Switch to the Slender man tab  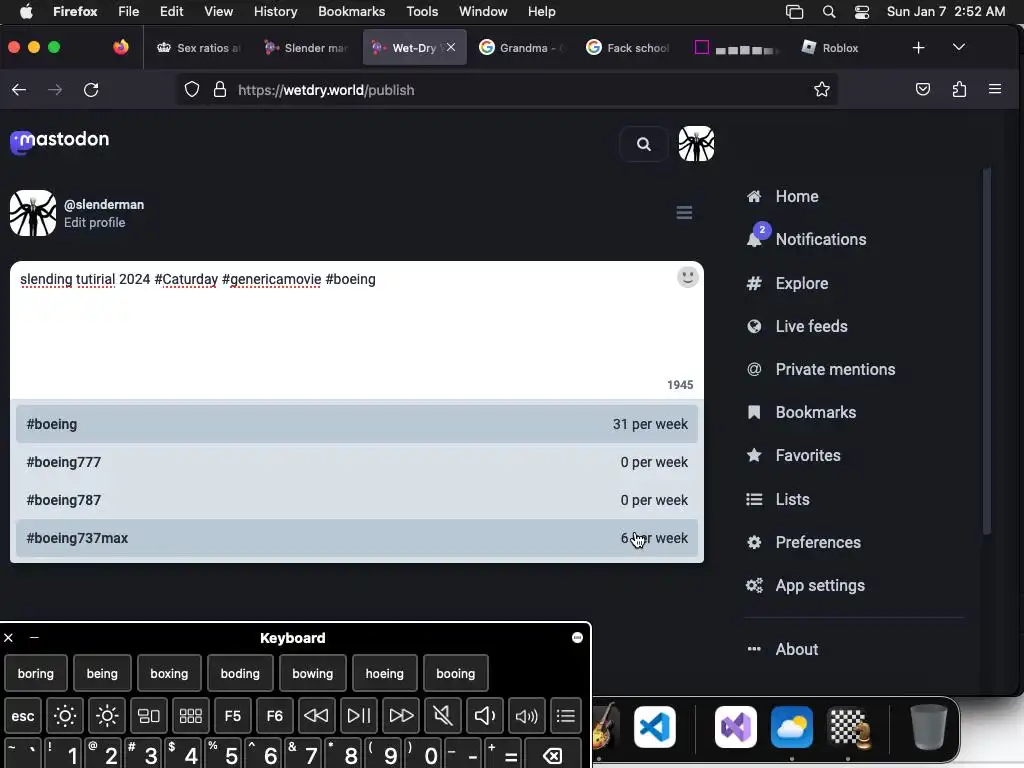coord(306,48)
